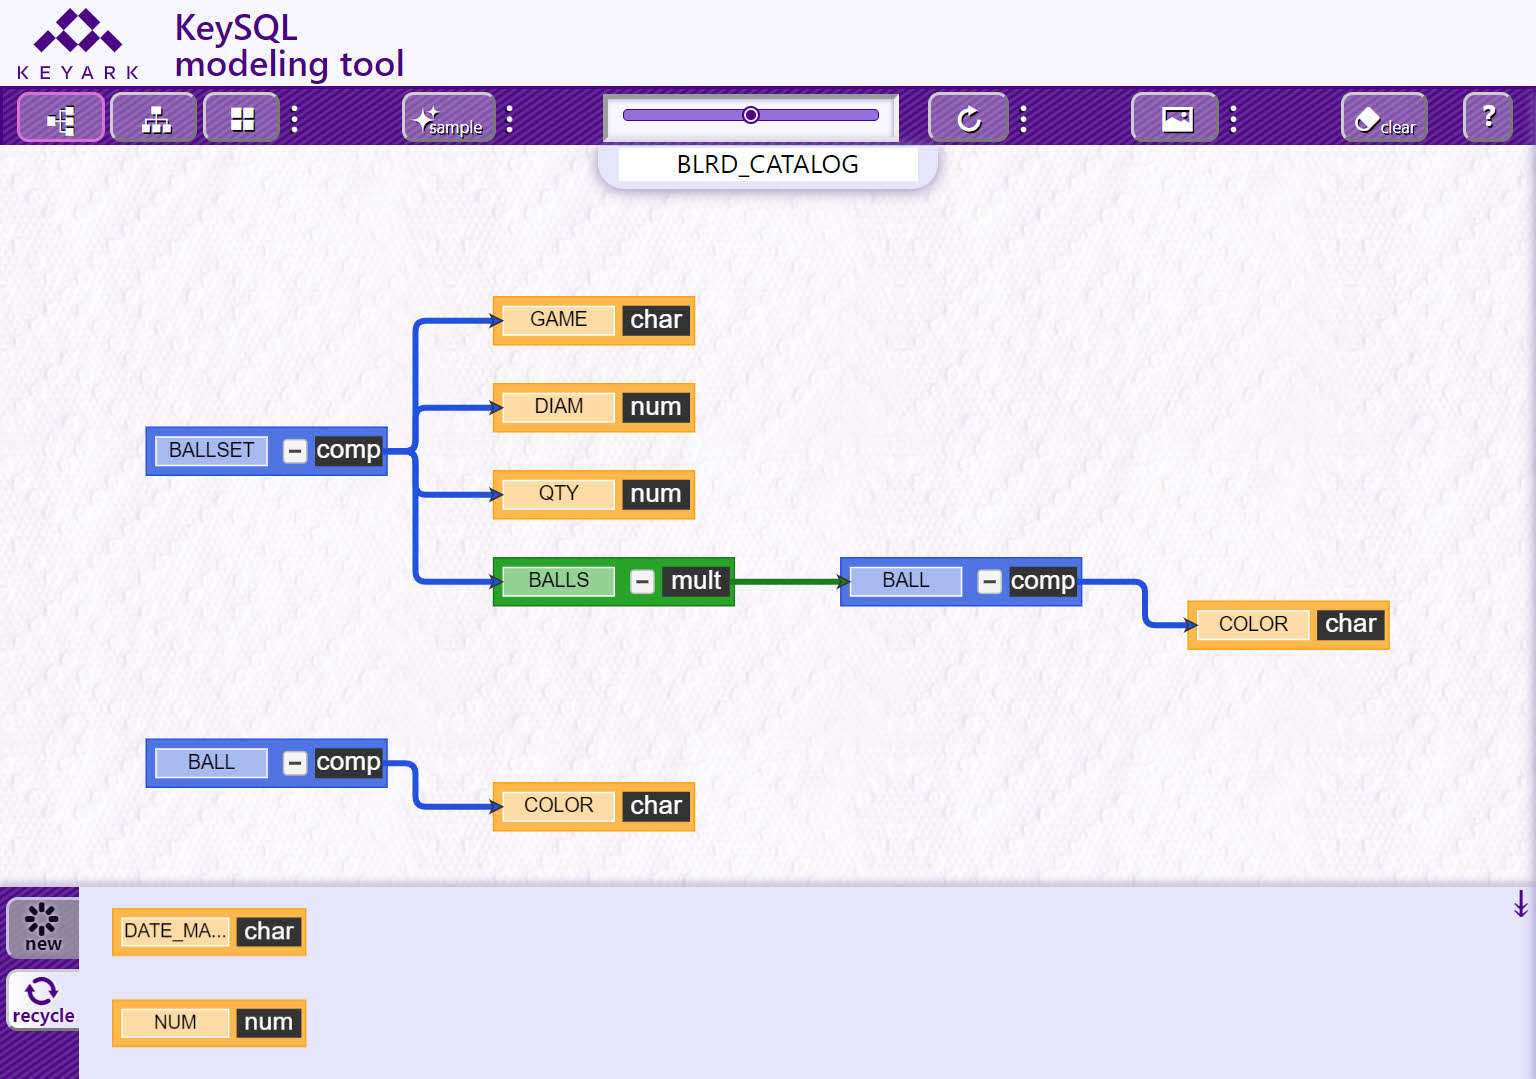Select the horizontal tree layout icon
1536x1079 pixels.
(x=61, y=119)
